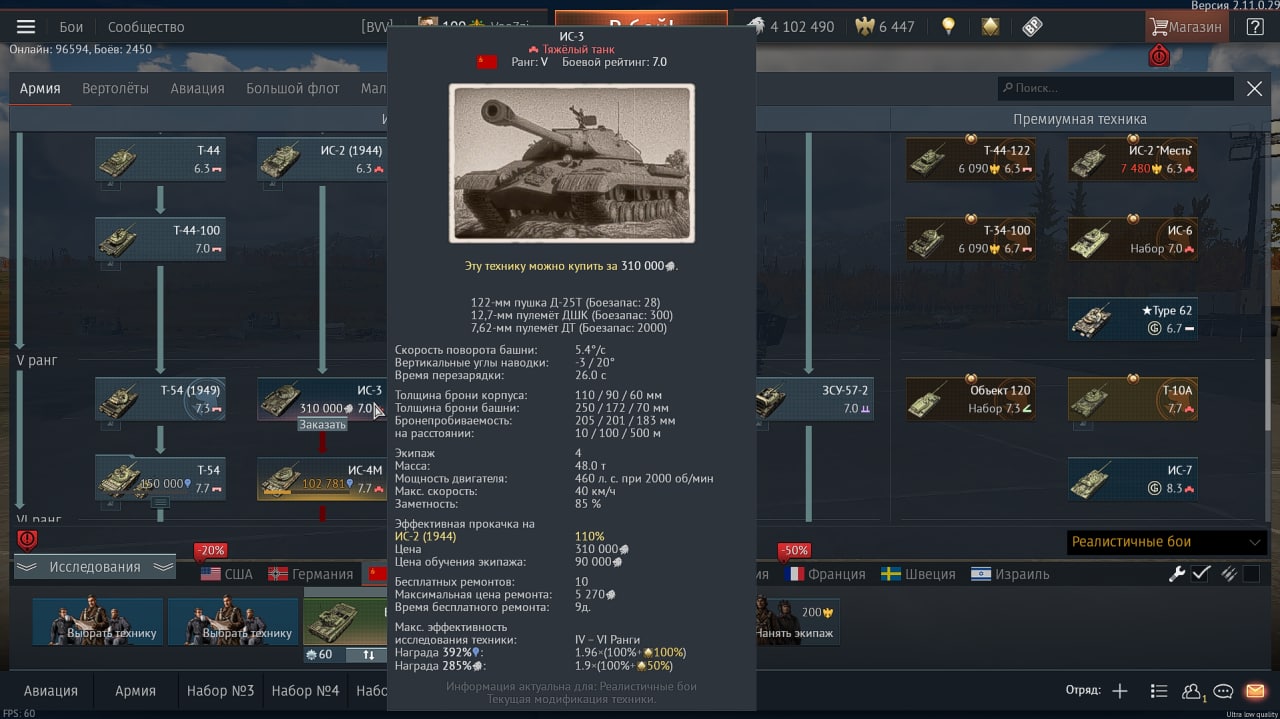
Task: Select the premium Т-44-122 card
Action: click(970, 160)
